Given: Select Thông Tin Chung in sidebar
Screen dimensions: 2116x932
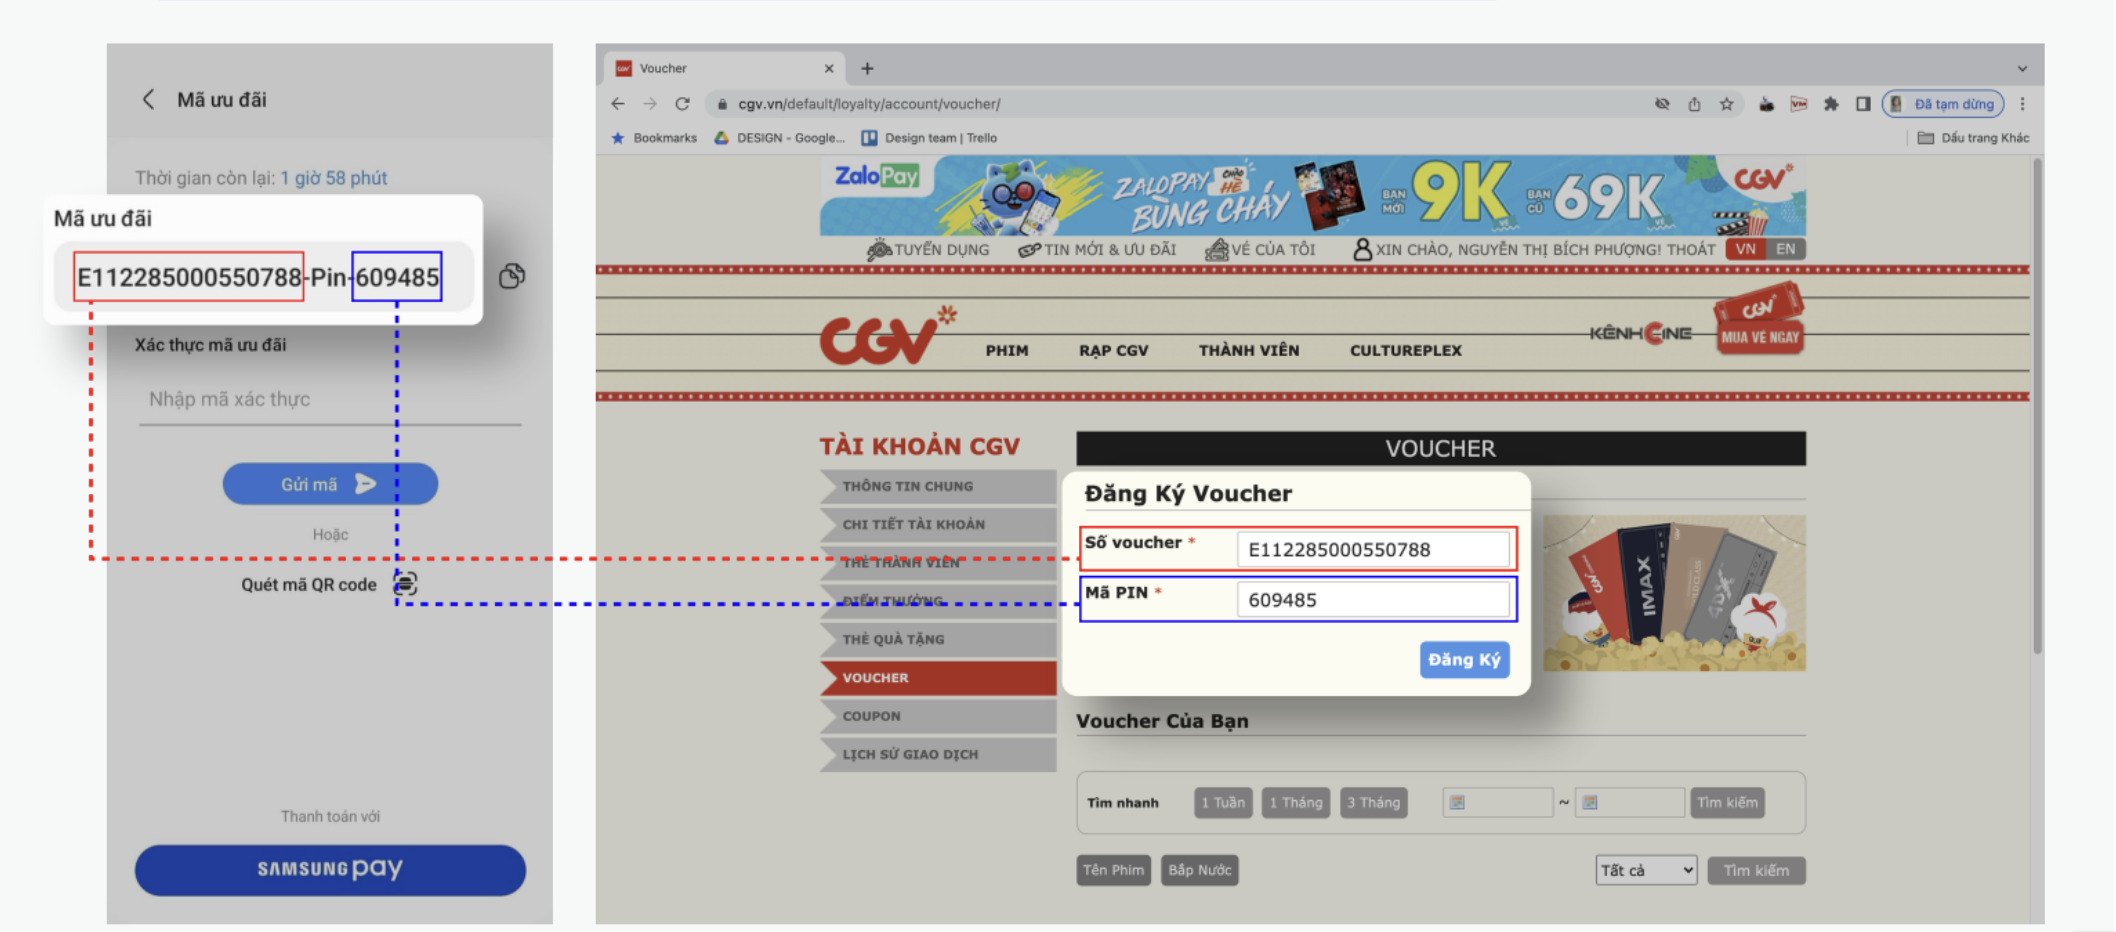Looking at the screenshot, I should [x=938, y=486].
